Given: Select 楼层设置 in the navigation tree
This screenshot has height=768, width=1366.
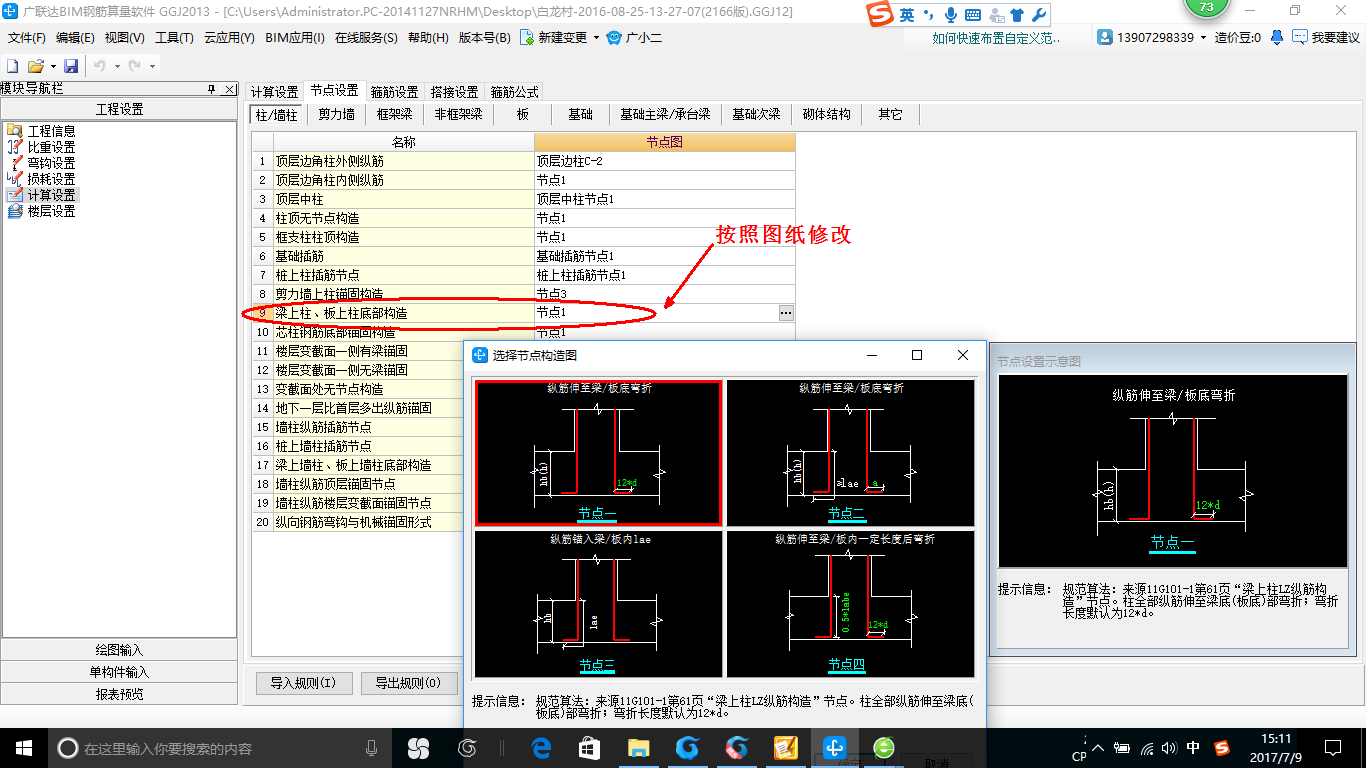Looking at the screenshot, I should point(51,211).
